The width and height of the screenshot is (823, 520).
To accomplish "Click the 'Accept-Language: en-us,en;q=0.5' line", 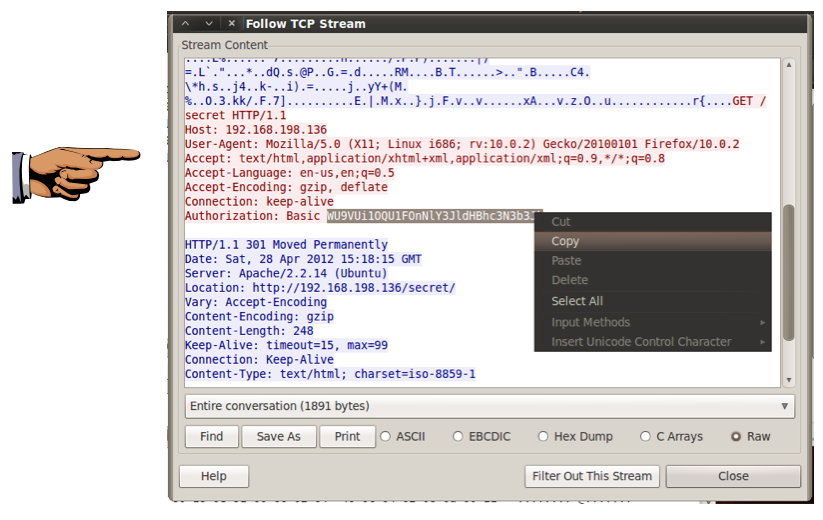I will 290,173.
